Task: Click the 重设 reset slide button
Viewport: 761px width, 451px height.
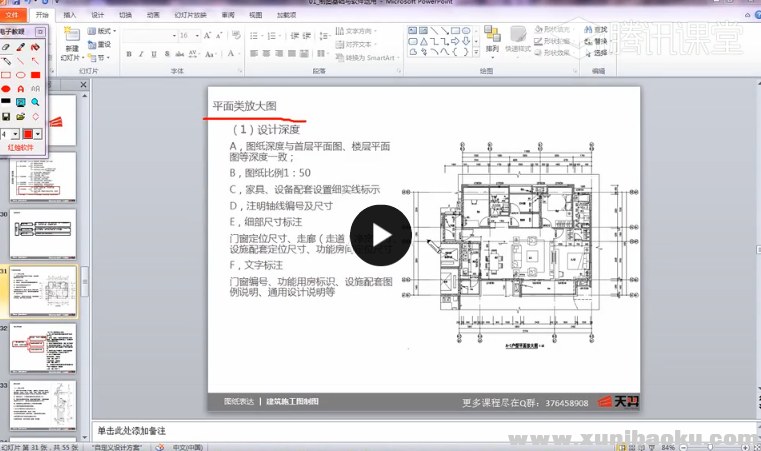Action: click(x=104, y=44)
